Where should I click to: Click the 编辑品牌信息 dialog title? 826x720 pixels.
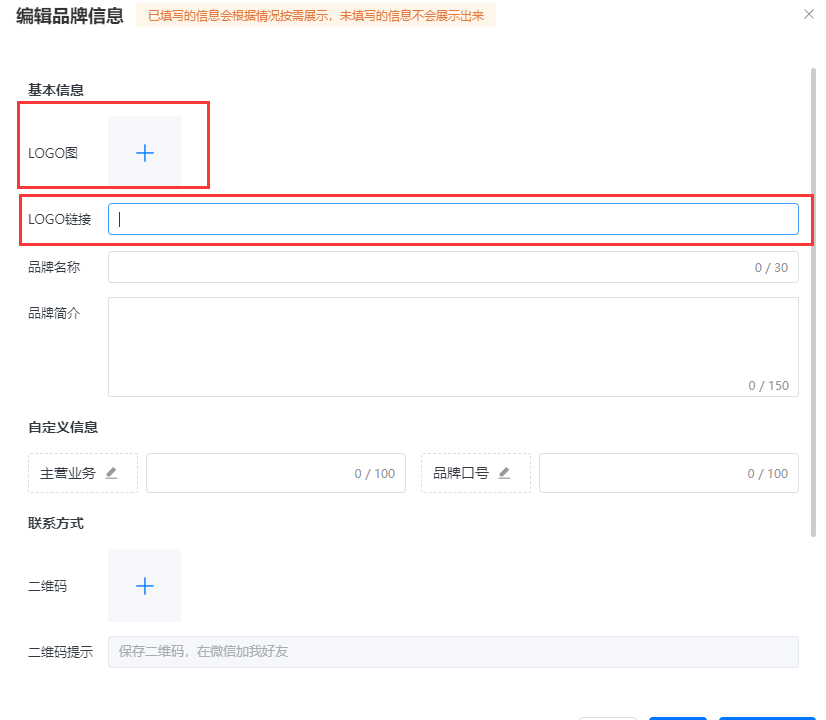point(70,15)
